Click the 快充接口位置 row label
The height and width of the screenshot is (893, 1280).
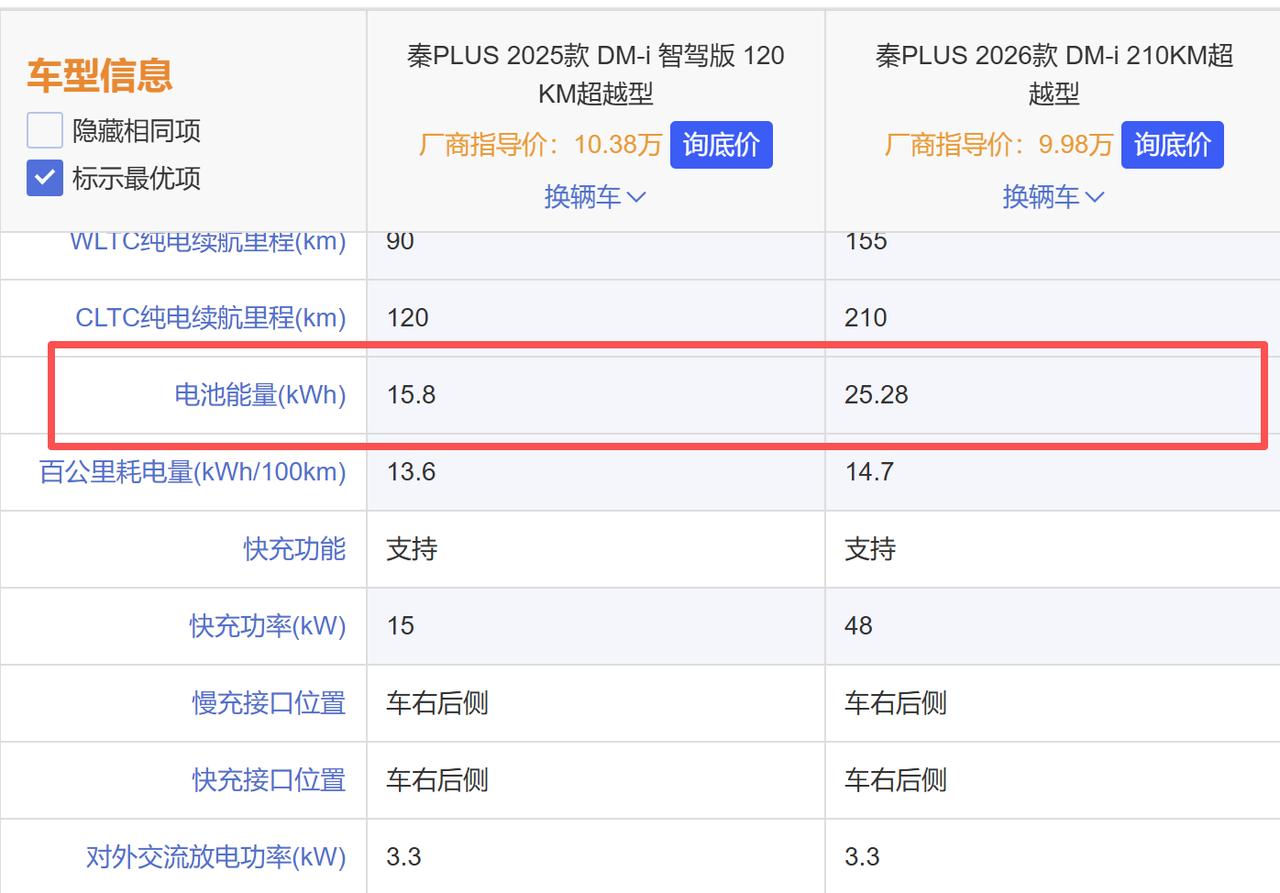pos(269,780)
